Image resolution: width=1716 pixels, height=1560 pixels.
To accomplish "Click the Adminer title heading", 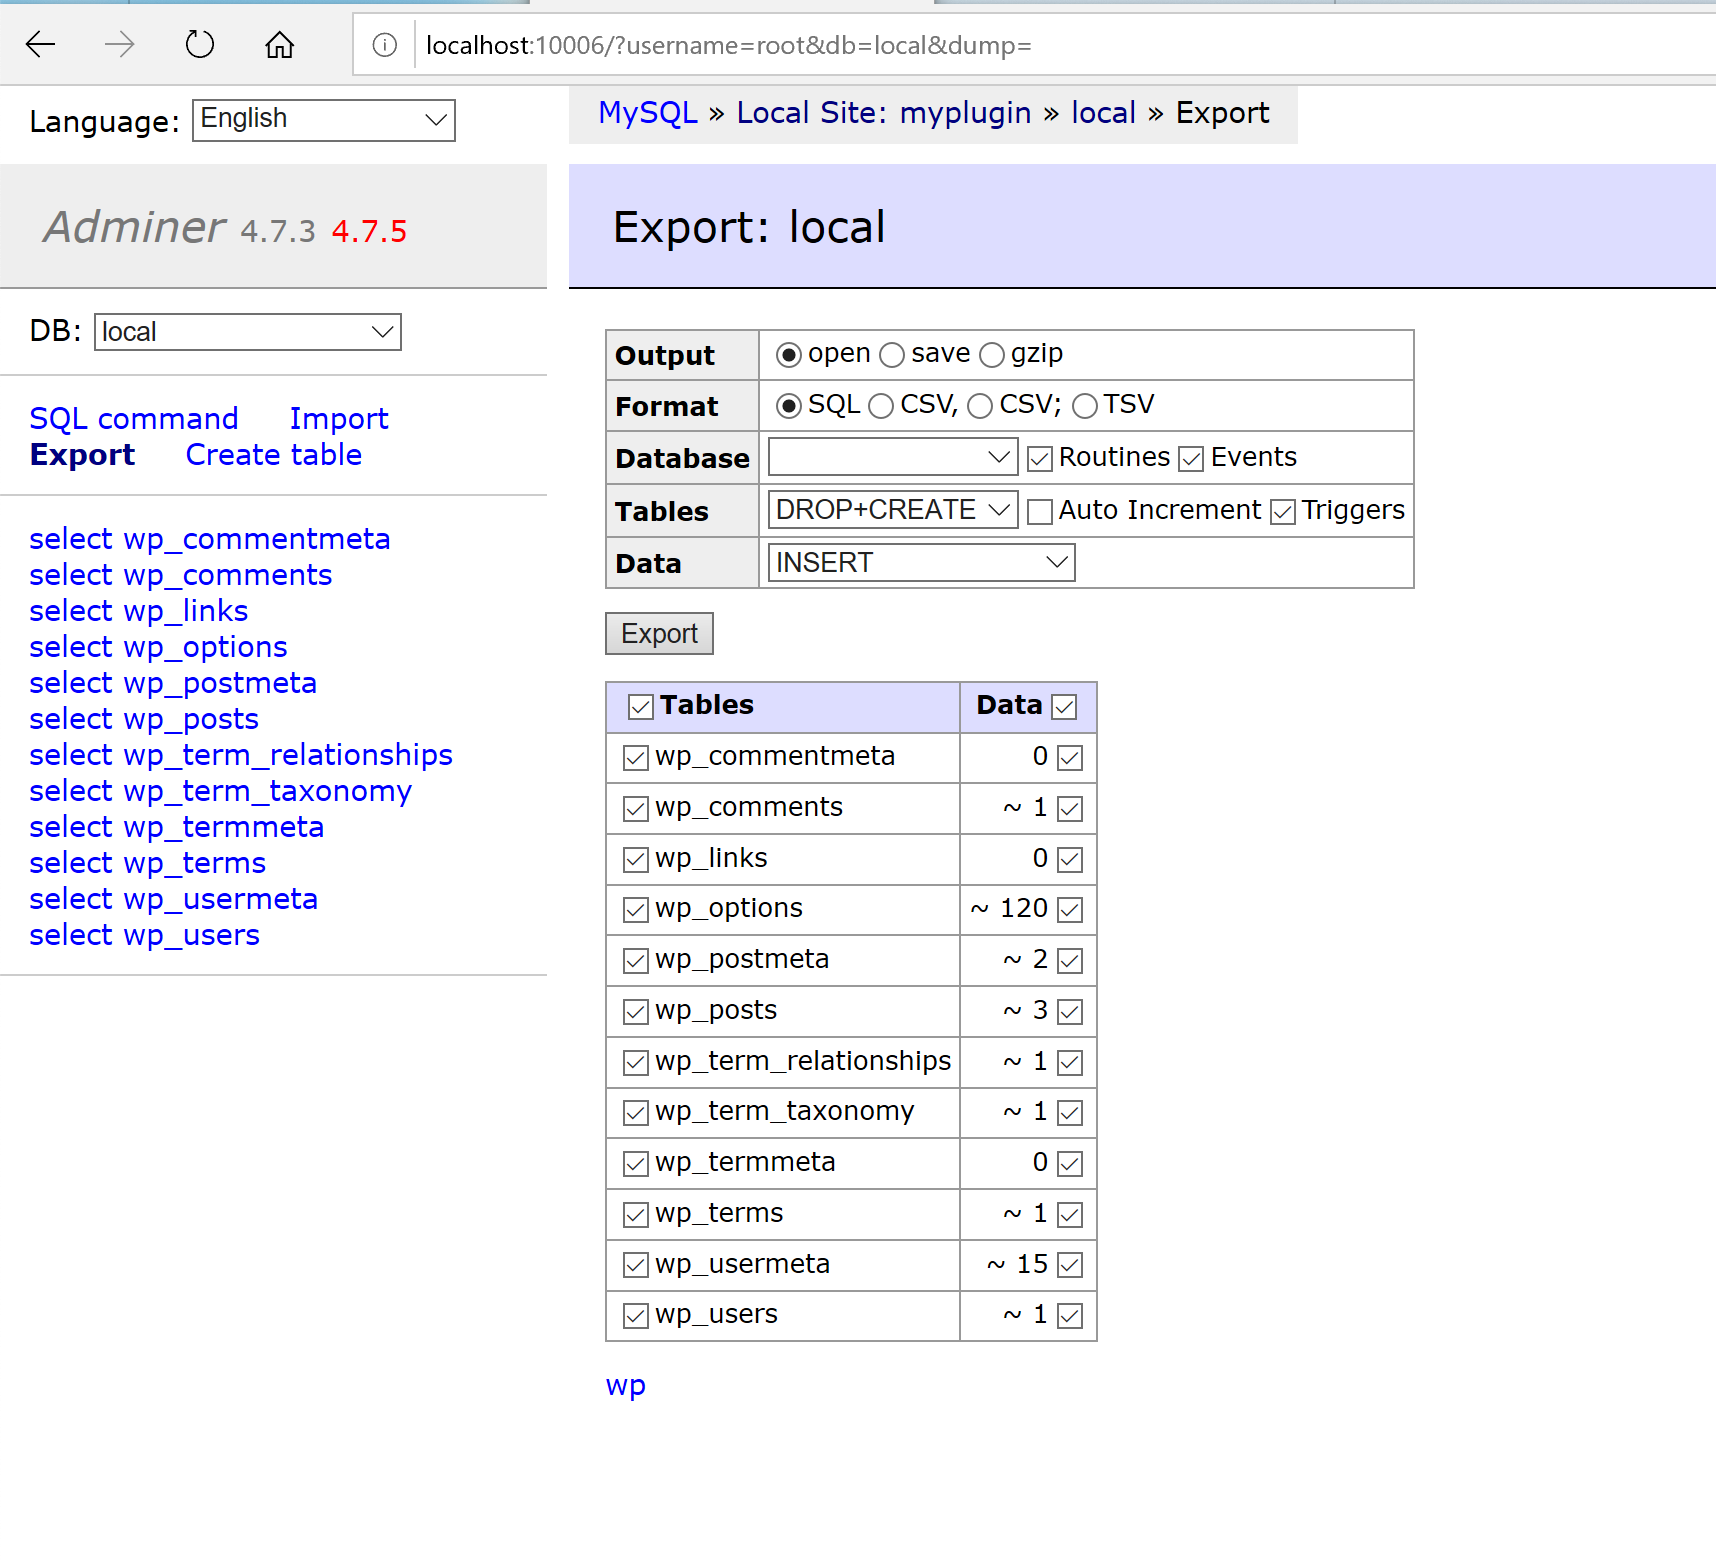I will coord(134,227).
